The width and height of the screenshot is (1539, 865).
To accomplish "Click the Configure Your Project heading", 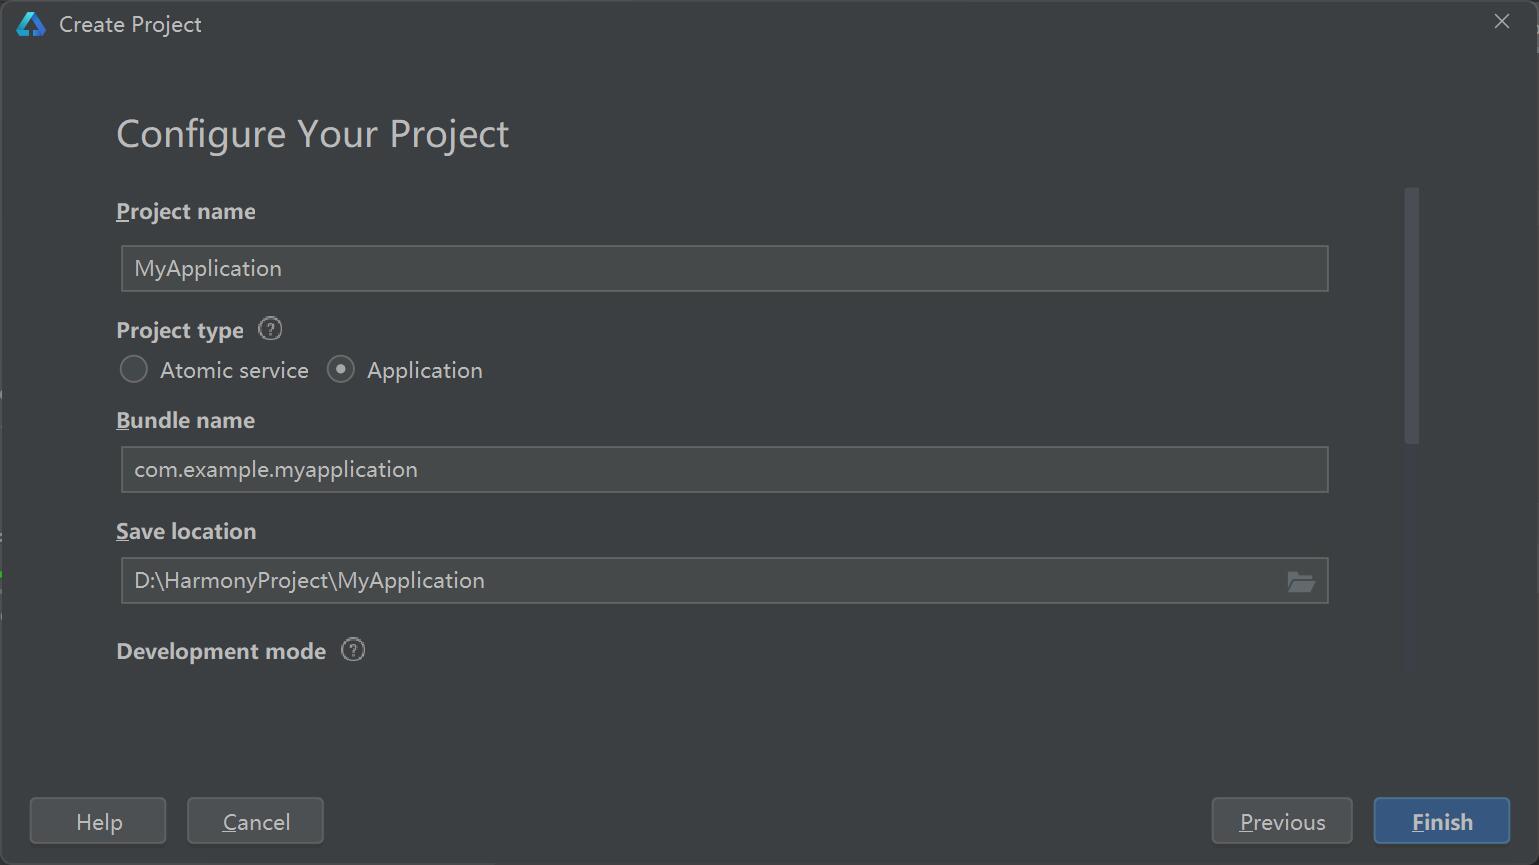I will click(x=312, y=134).
